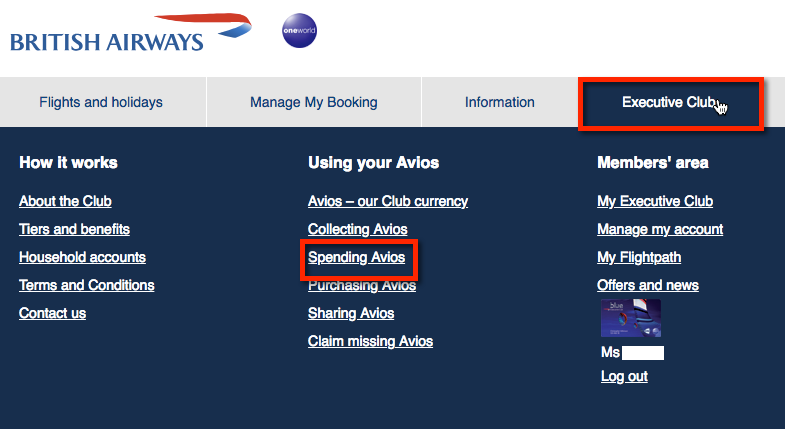Image resolution: width=785 pixels, height=429 pixels.
Task: Open the Flights and holidays menu
Action: (101, 102)
